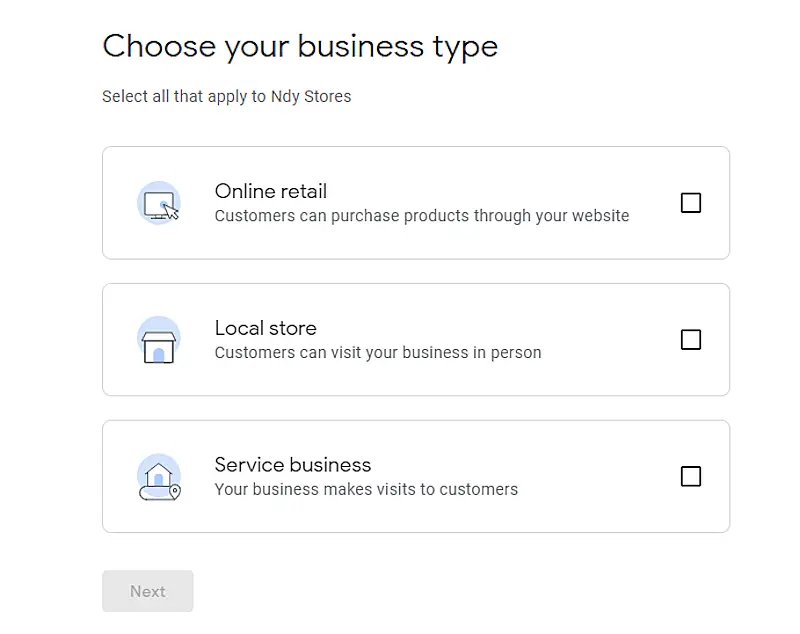Click the screen in the Online retail illustration
Screen dimensions: 800x634
pos(158,200)
